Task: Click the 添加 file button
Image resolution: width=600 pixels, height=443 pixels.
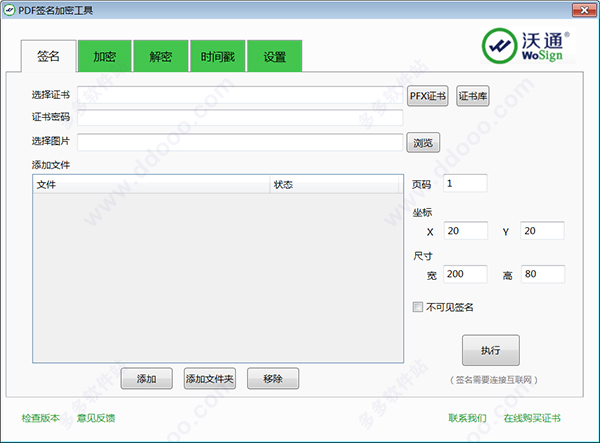Action: (x=147, y=379)
